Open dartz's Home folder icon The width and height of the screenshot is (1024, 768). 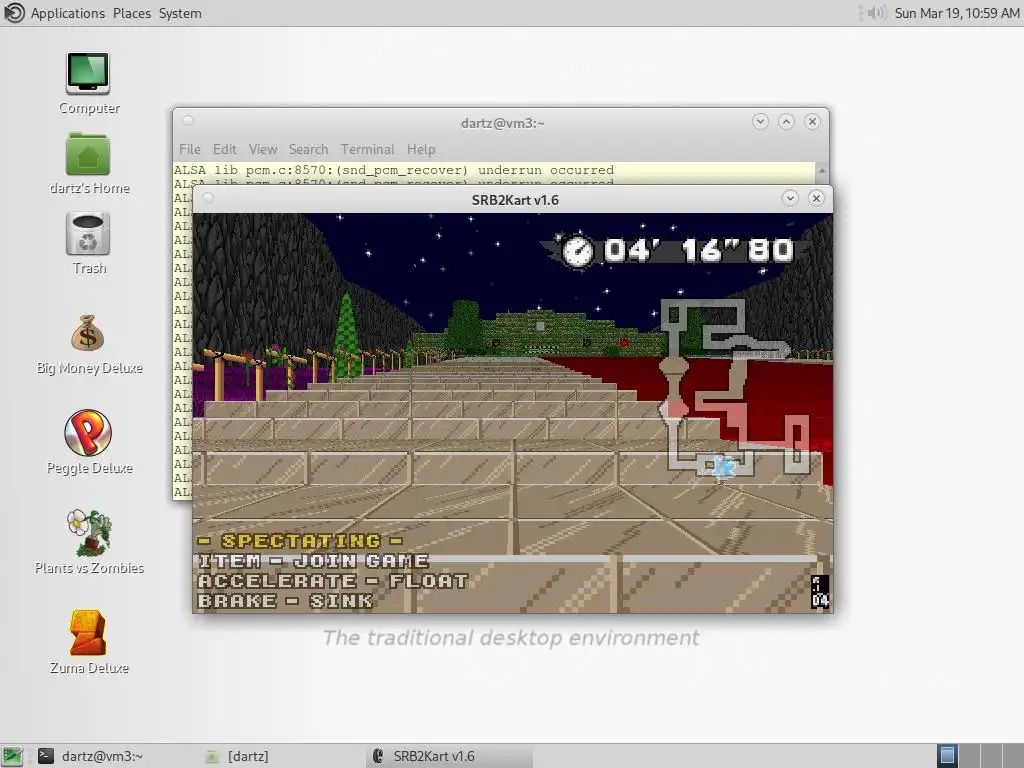pos(88,154)
